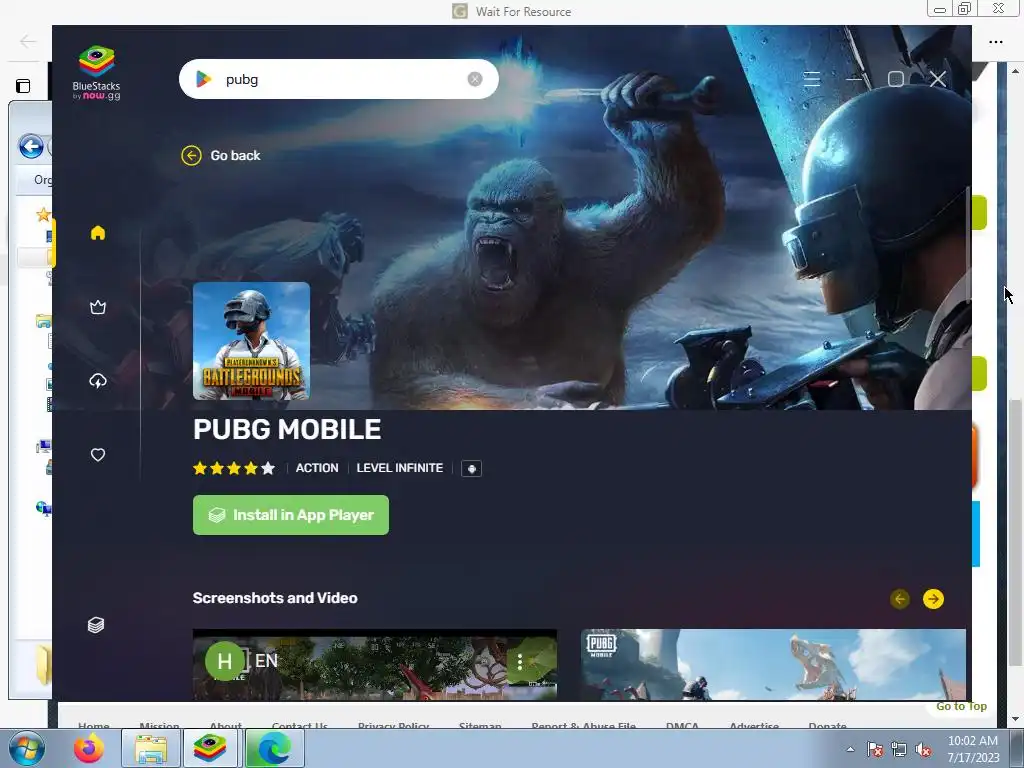The height and width of the screenshot is (768, 1024).
Task: Click the BlueStacks by now.gg logo
Action: [x=97, y=72]
